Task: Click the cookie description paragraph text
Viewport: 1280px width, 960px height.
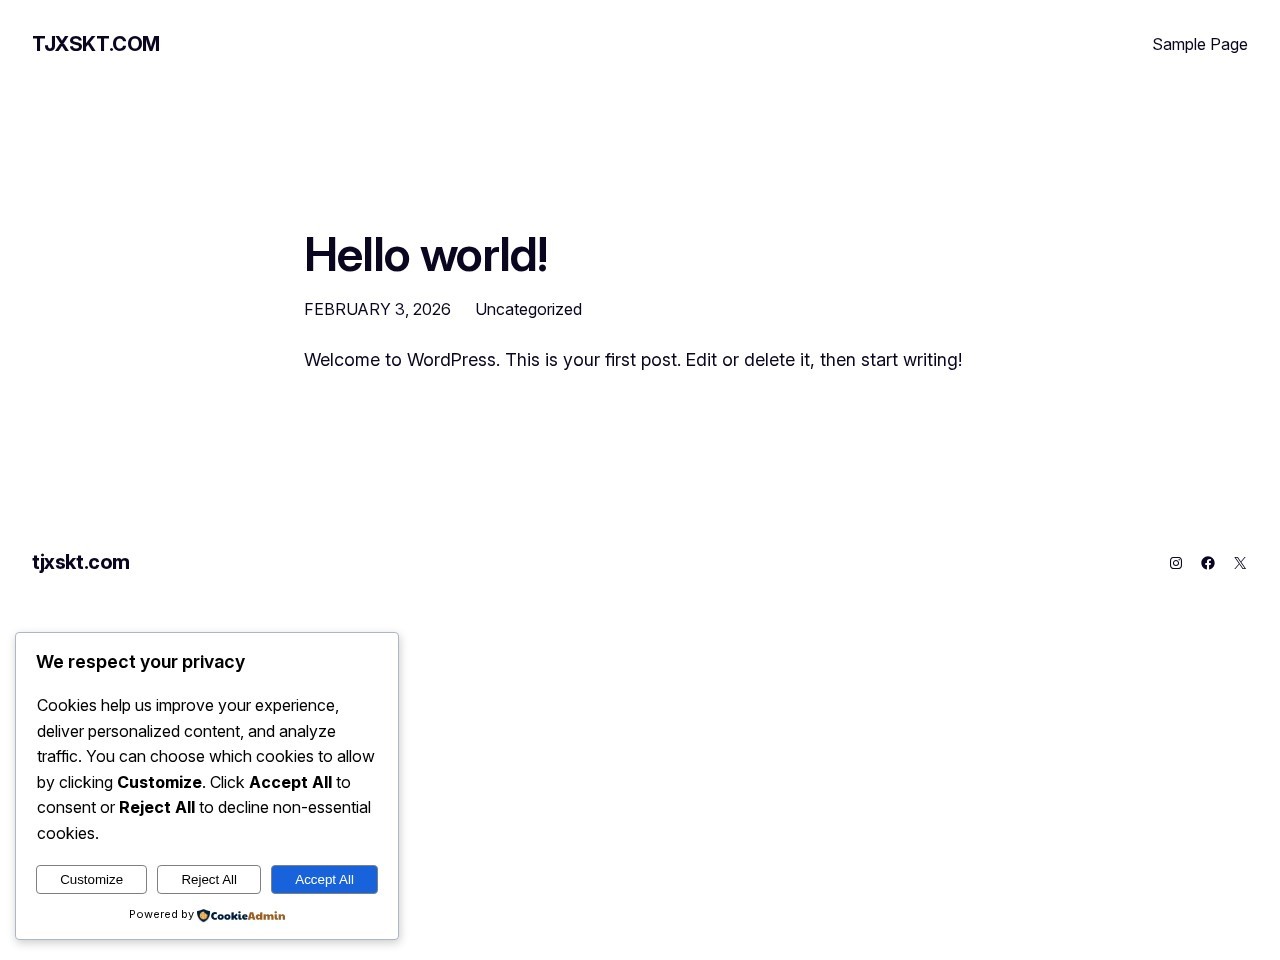Action: click(206, 769)
